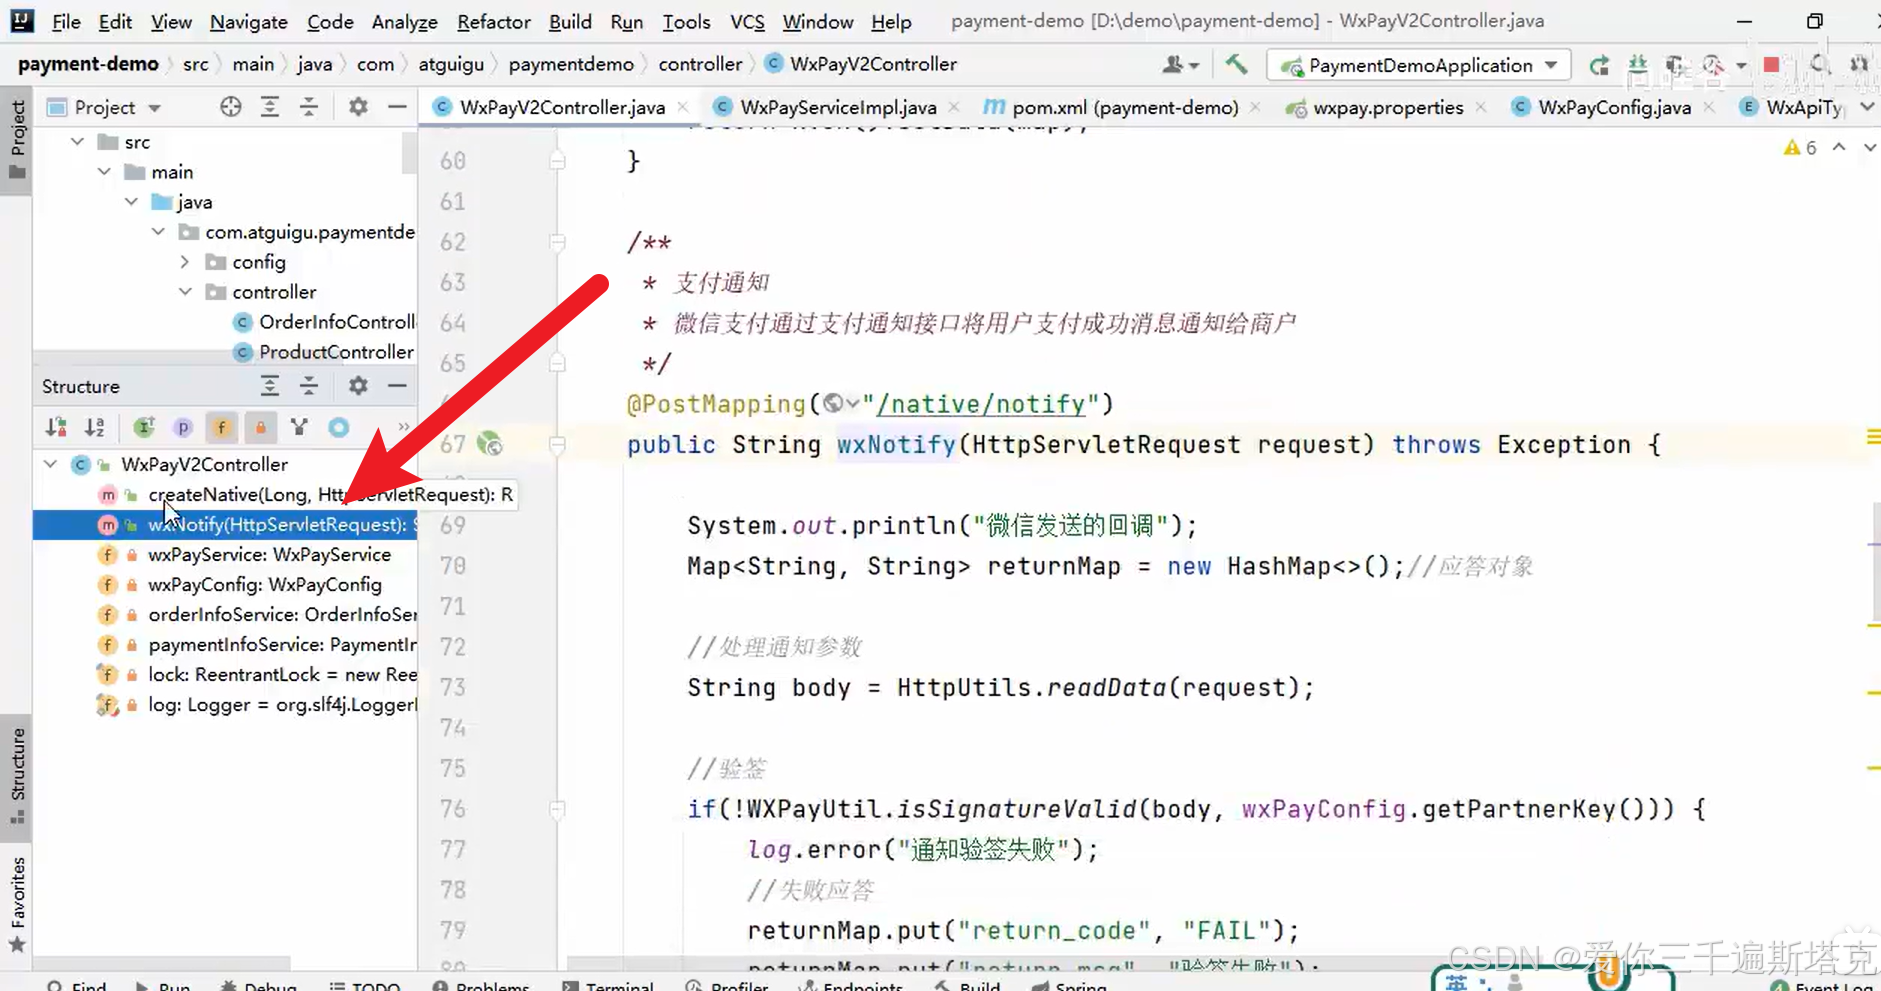
Task: Collapse all in the Project panel
Action: click(309, 107)
